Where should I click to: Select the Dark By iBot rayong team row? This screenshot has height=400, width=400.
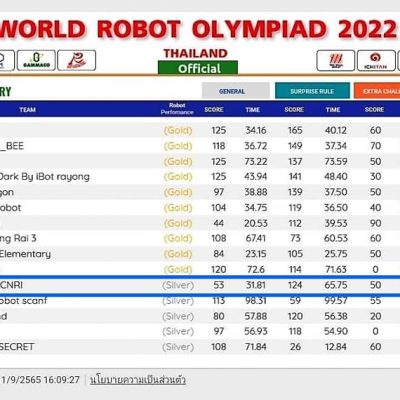pos(200,177)
